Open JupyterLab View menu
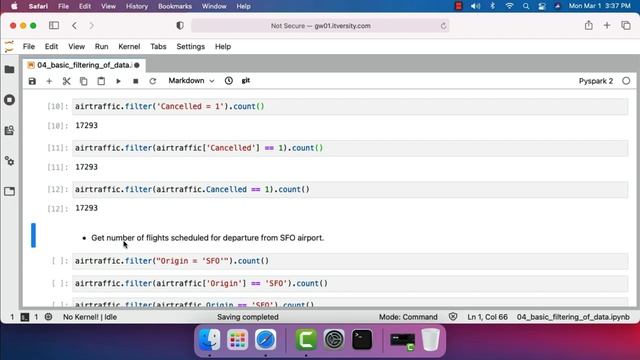 (x=76, y=47)
